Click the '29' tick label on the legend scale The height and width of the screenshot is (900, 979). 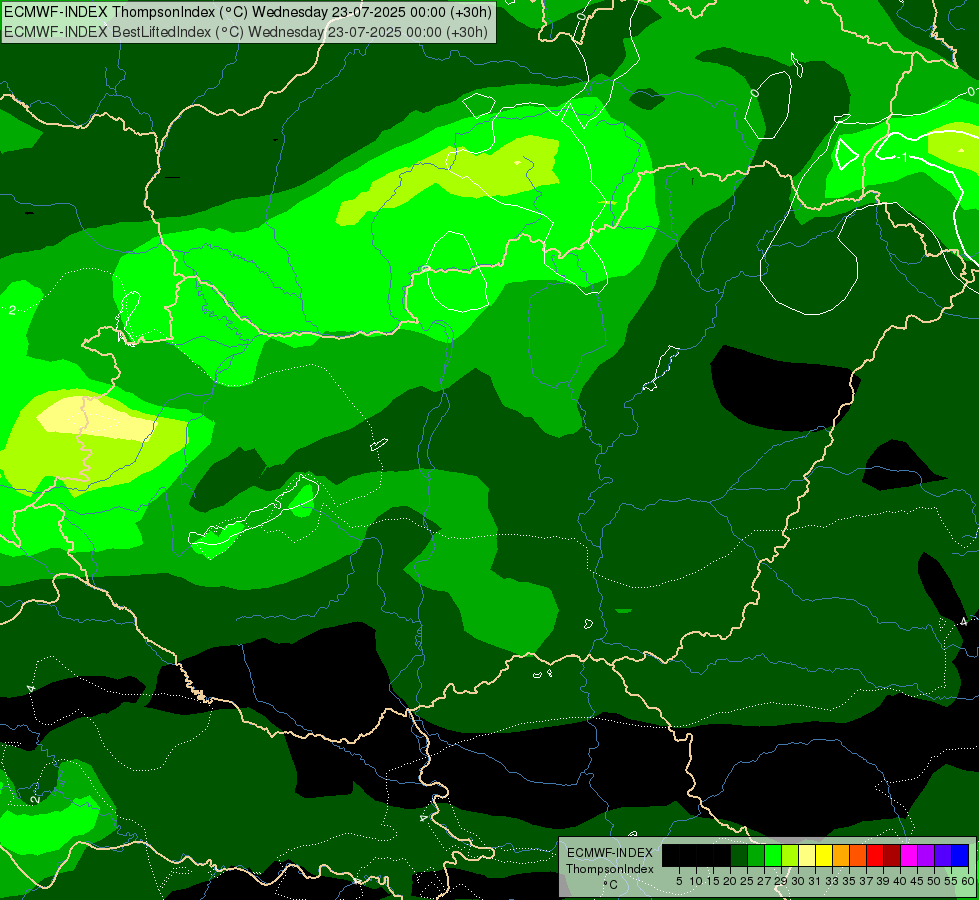coord(781,881)
